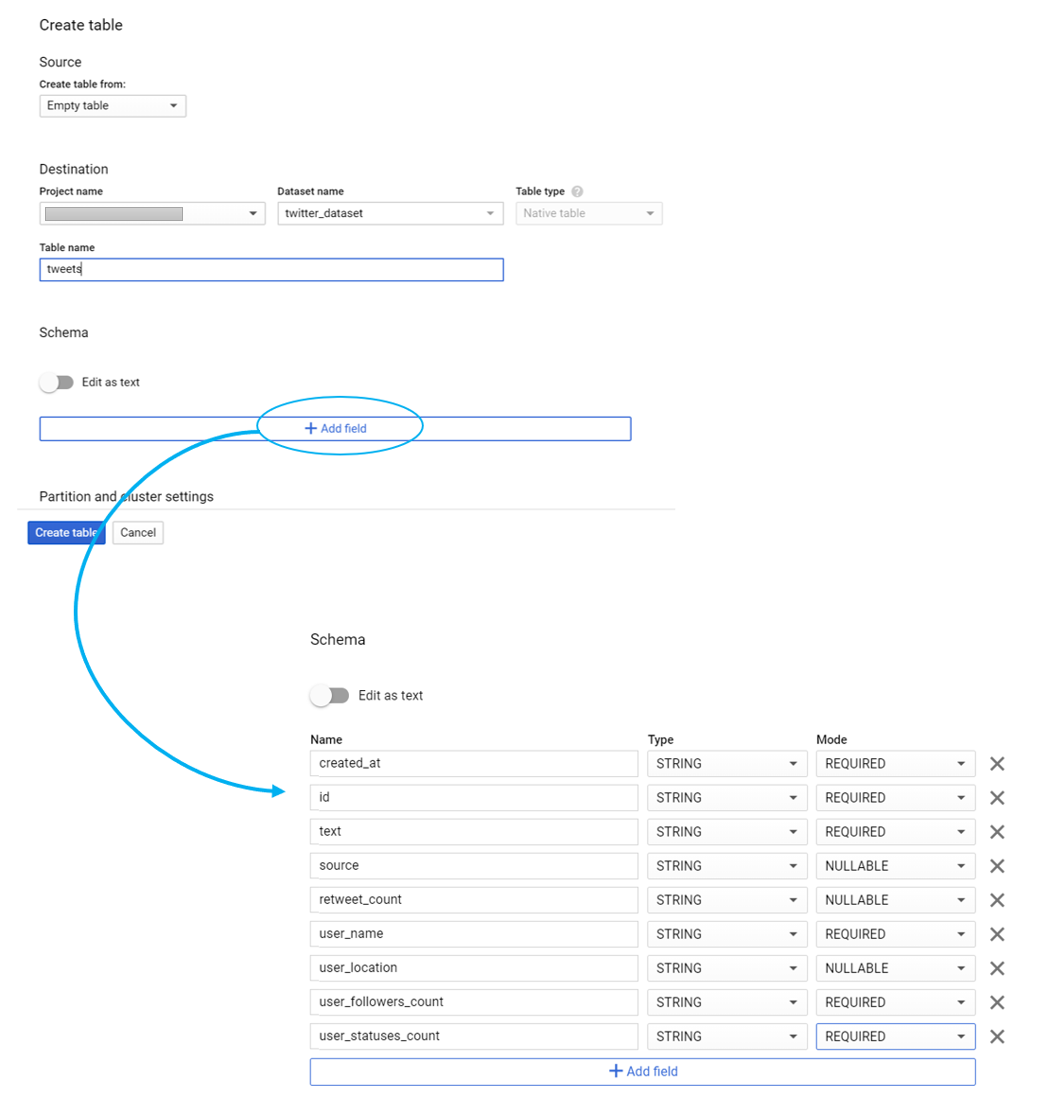Delete the user_statuses_count field

tap(997, 1036)
